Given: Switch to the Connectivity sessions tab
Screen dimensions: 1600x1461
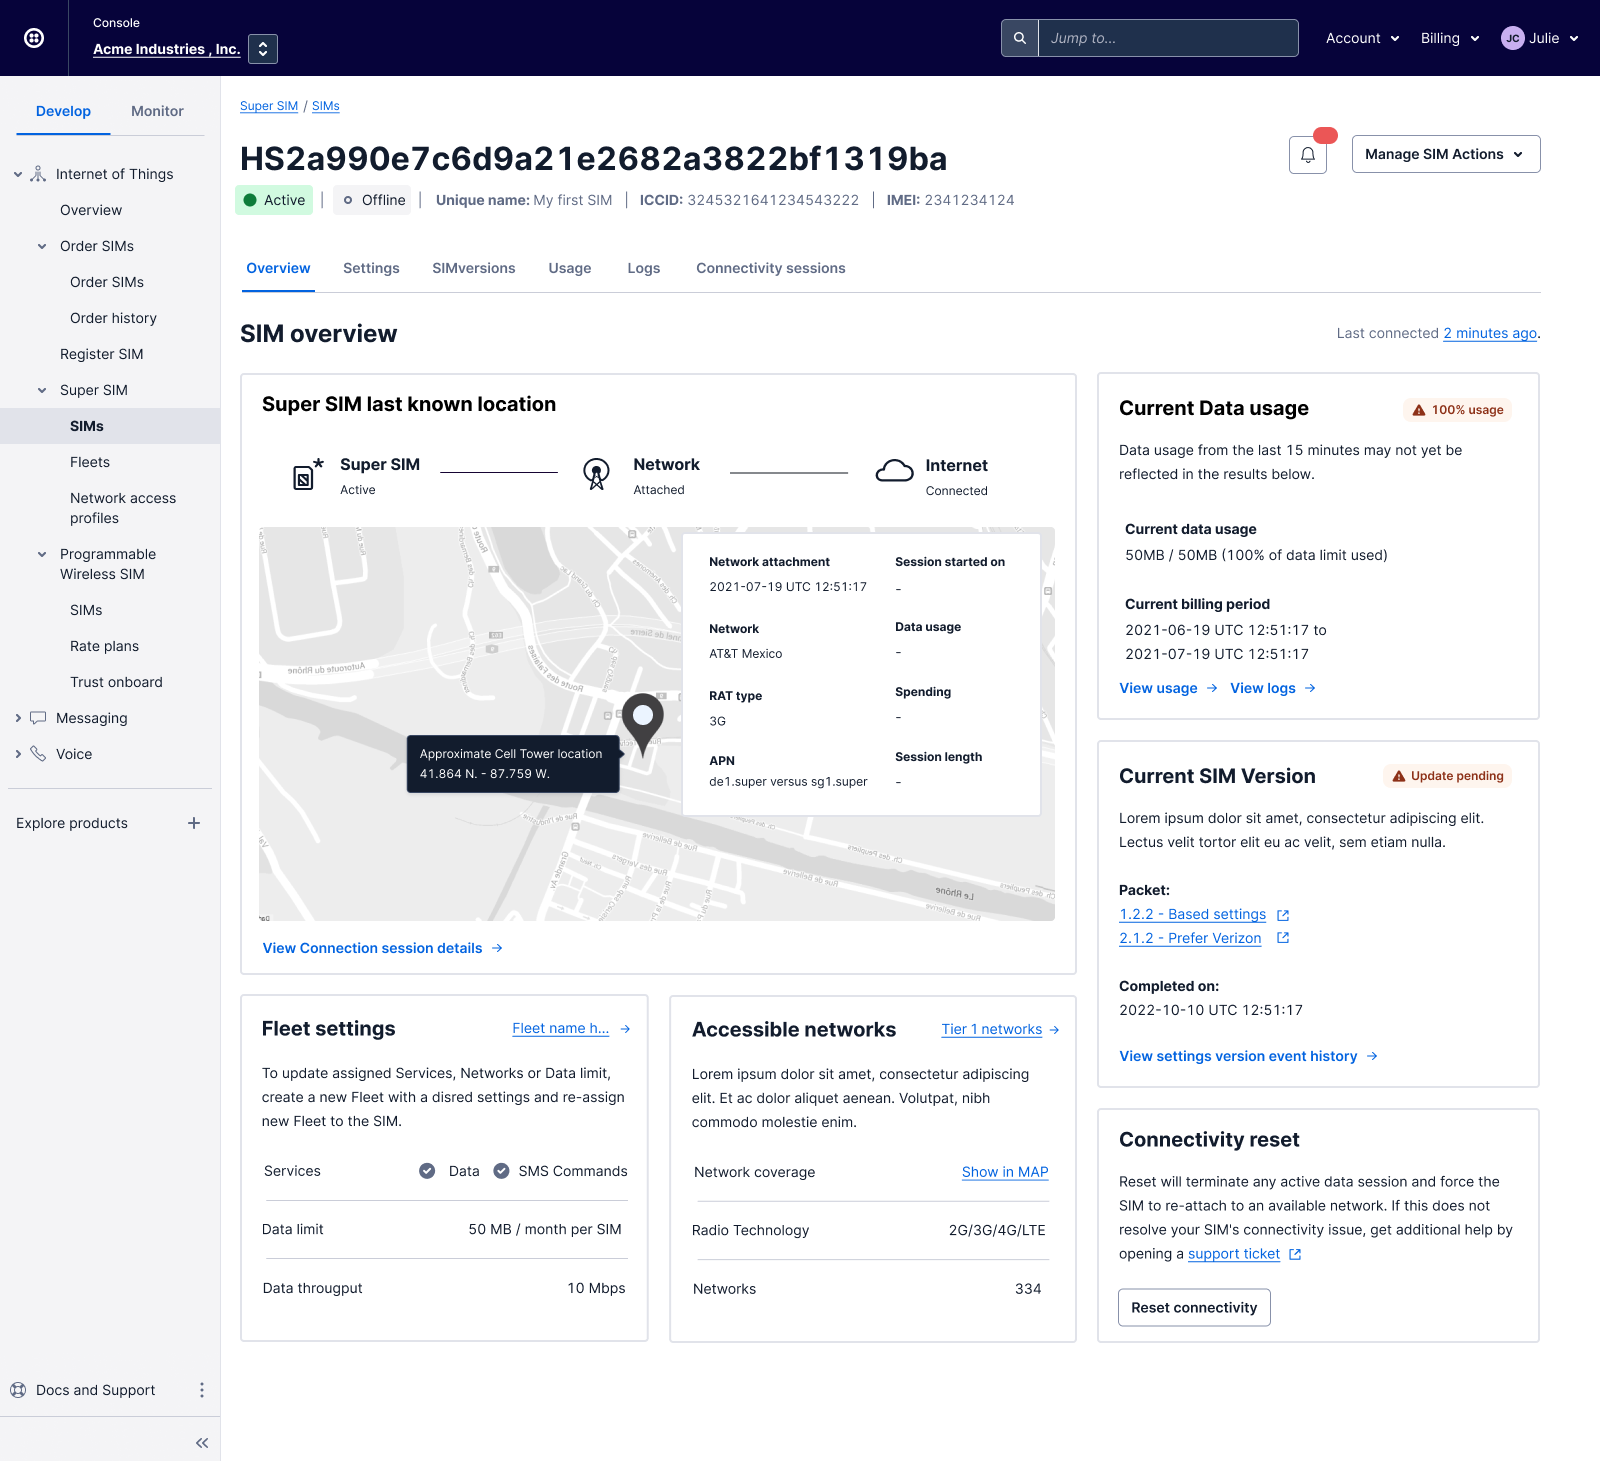Looking at the screenshot, I should pos(770,268).
